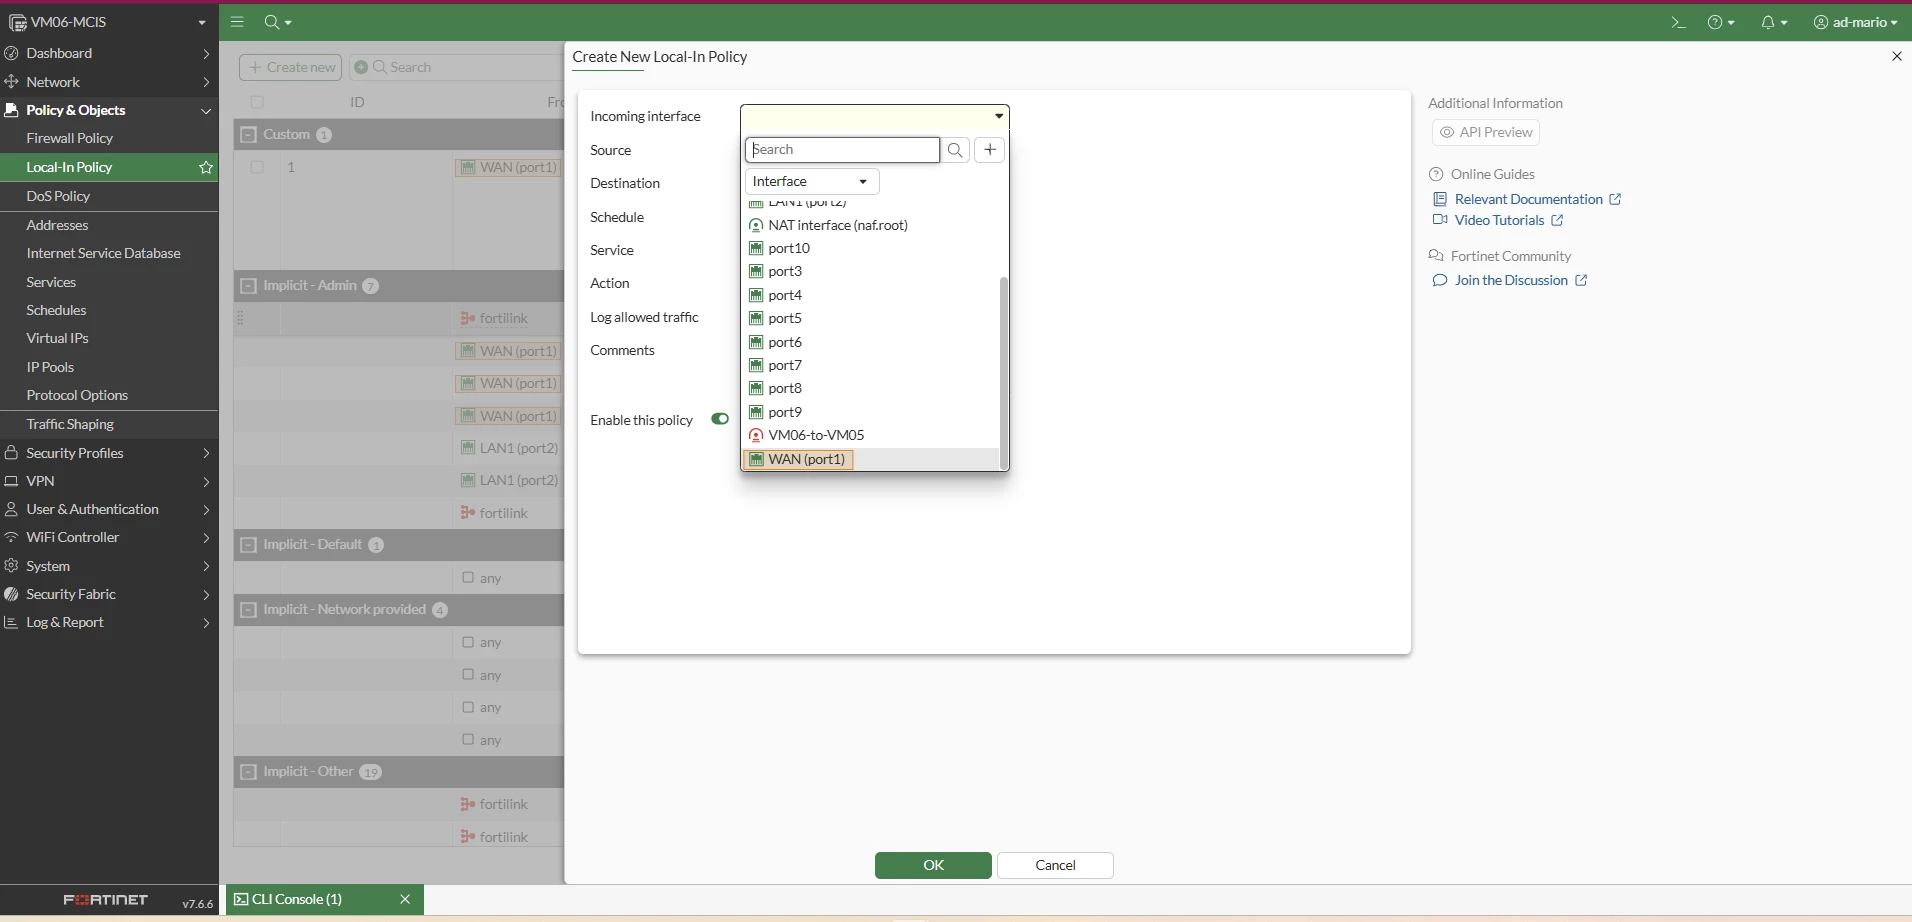The width and height of the screenshot is (1912, 922).
Task: Click the plus create-interface icon in dropdown
Action: [x=989, y=150]
